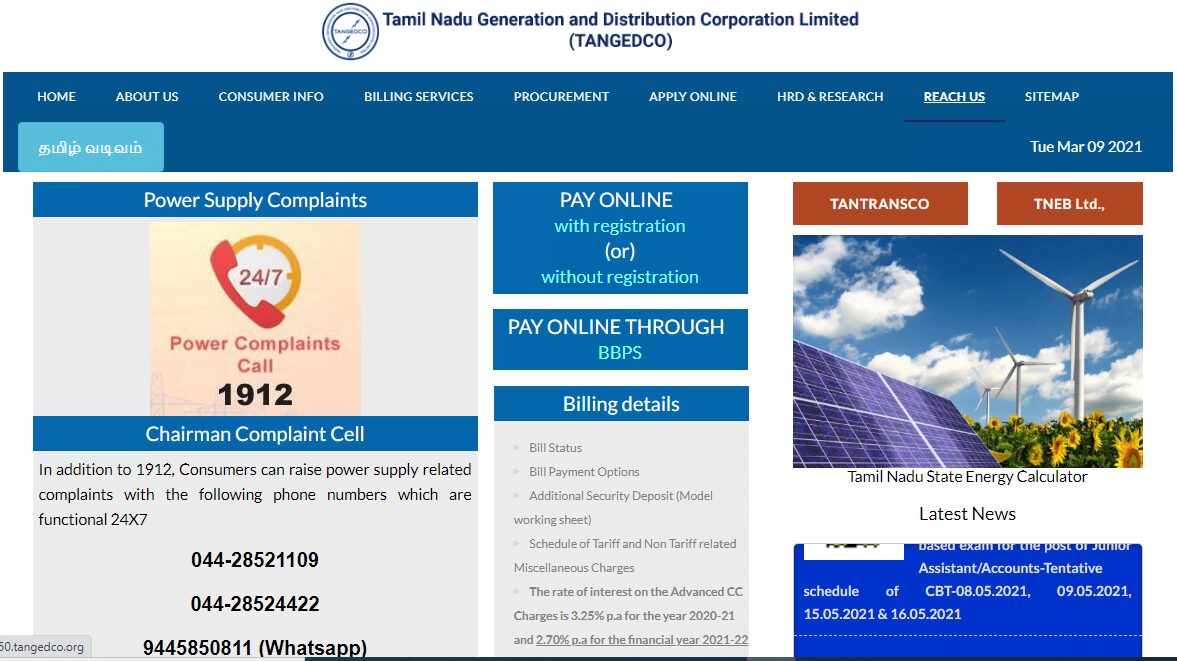Open the ABOUT US menu

coord(147,97)
